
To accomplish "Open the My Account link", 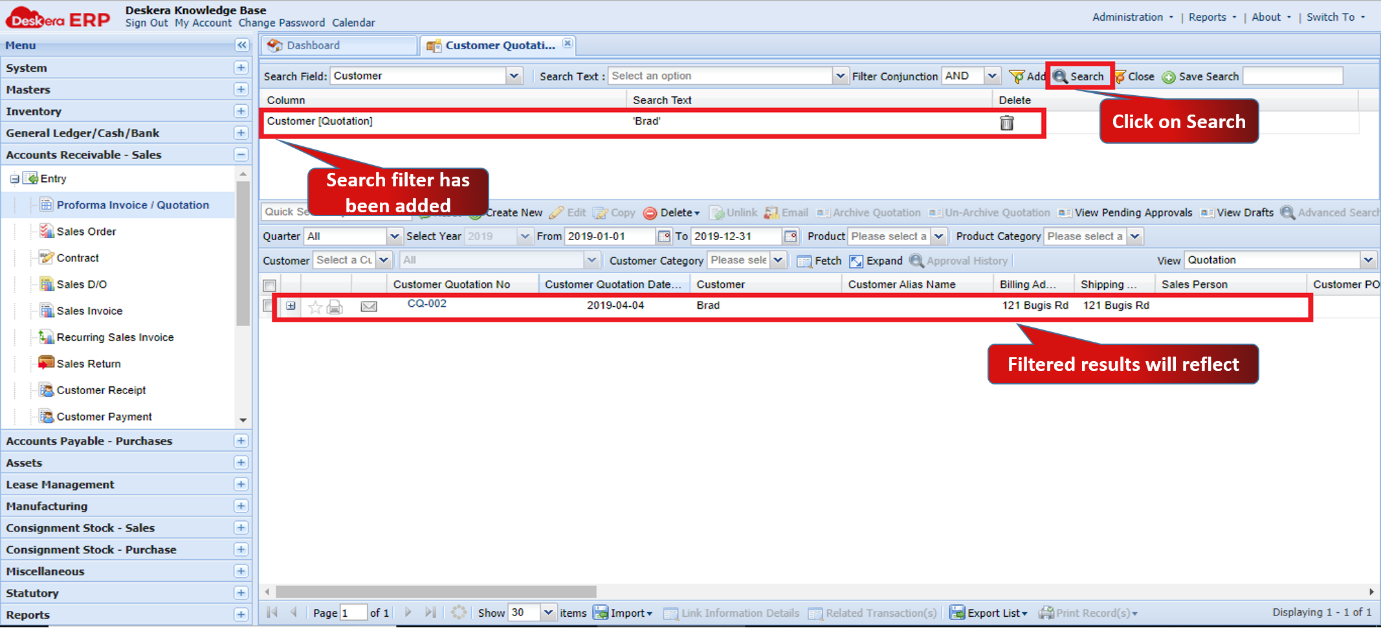I will (203, 23).
